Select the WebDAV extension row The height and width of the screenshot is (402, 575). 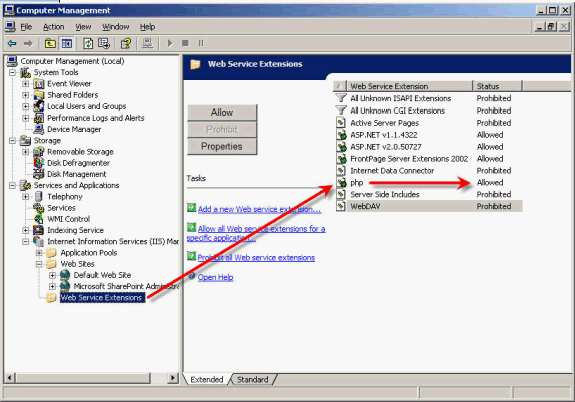pyautogui.click(x=429, y=206)
